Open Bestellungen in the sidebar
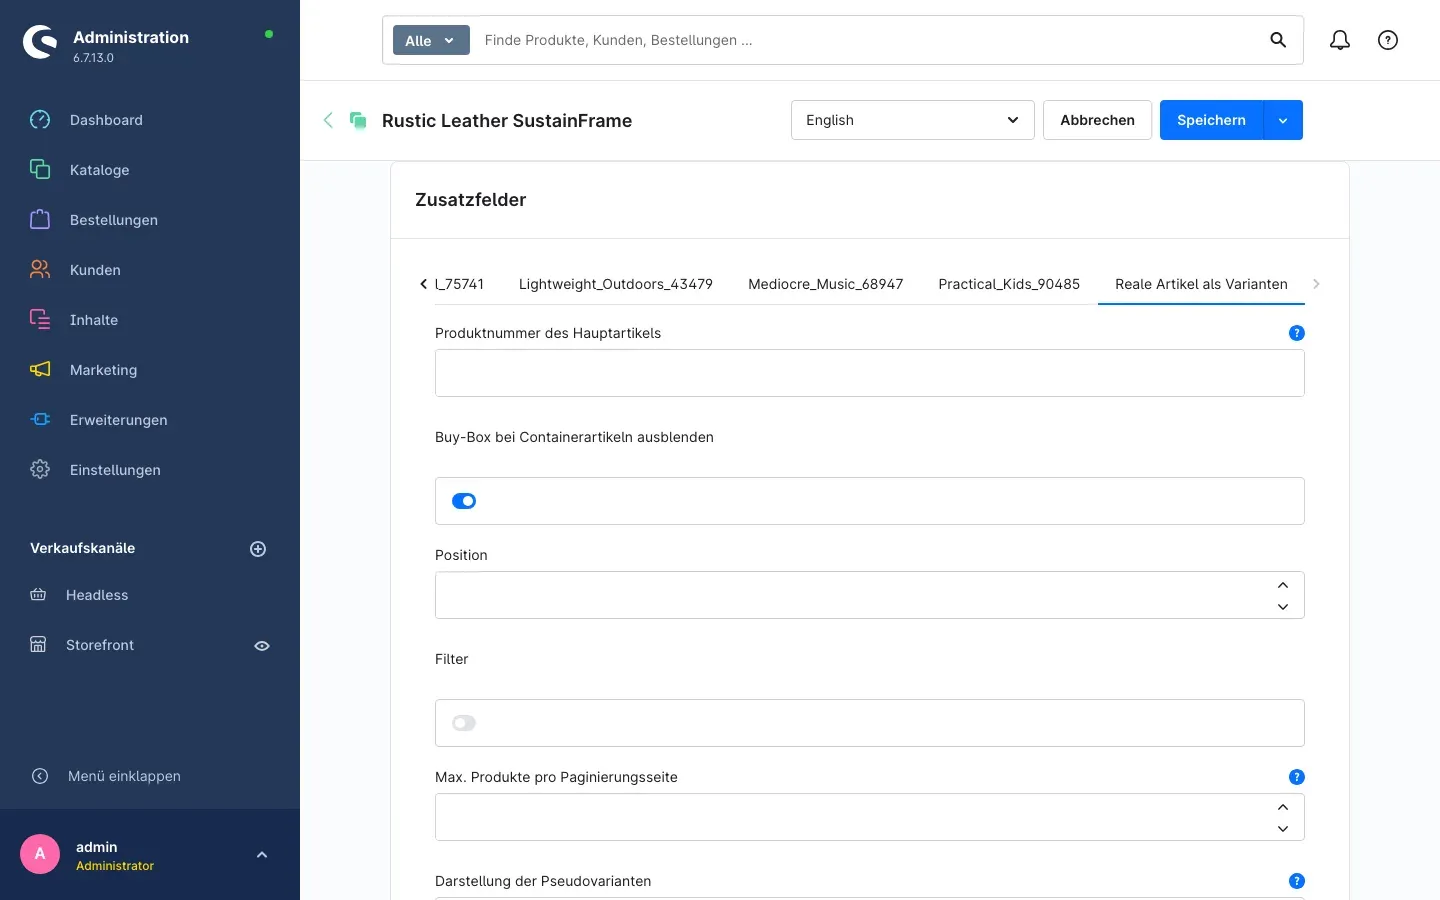 [x=114, y=220]
